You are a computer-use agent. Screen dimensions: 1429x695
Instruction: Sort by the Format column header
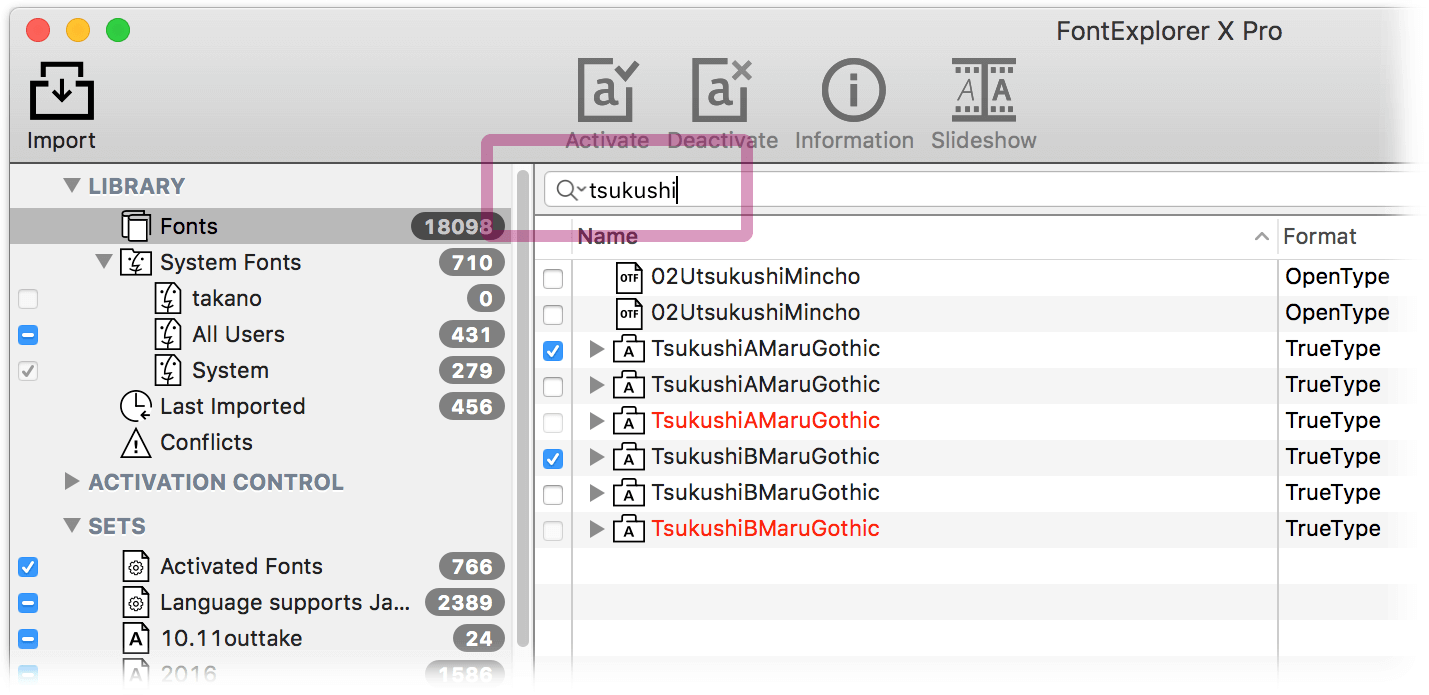pos(1320,237)
